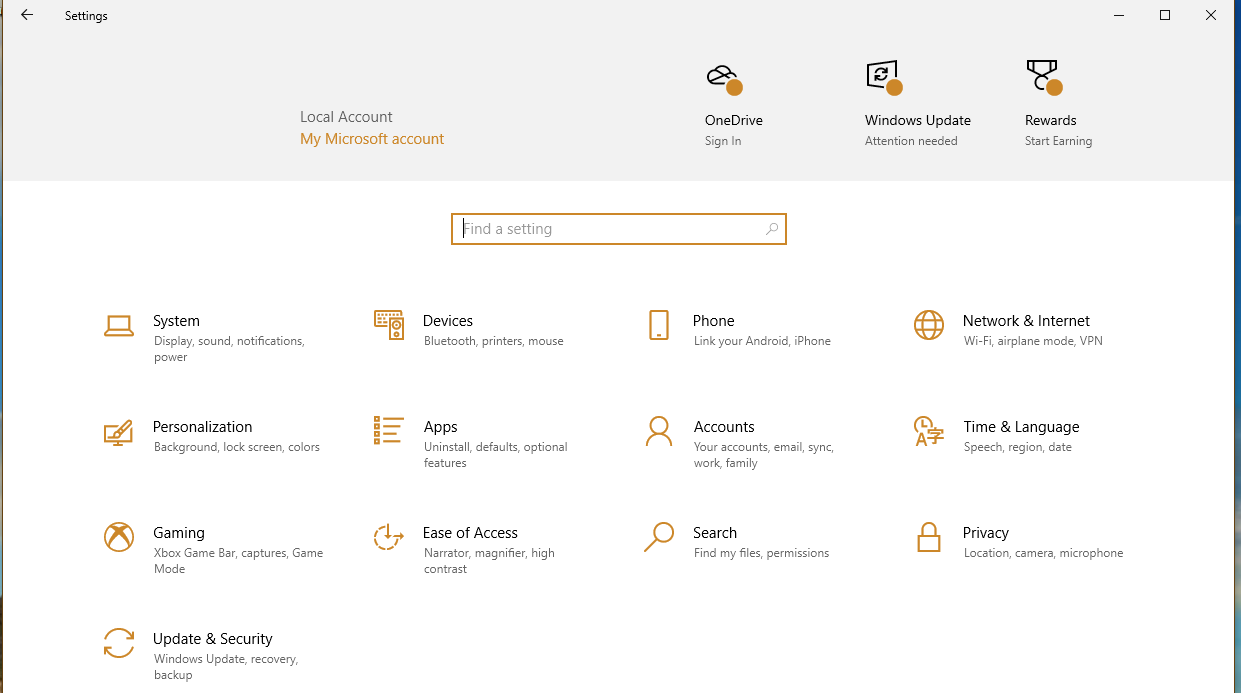Open the Devices keyboard-speaker icon
The height and width of the screenshot is (693, 1241).
[x=388, y=325]
